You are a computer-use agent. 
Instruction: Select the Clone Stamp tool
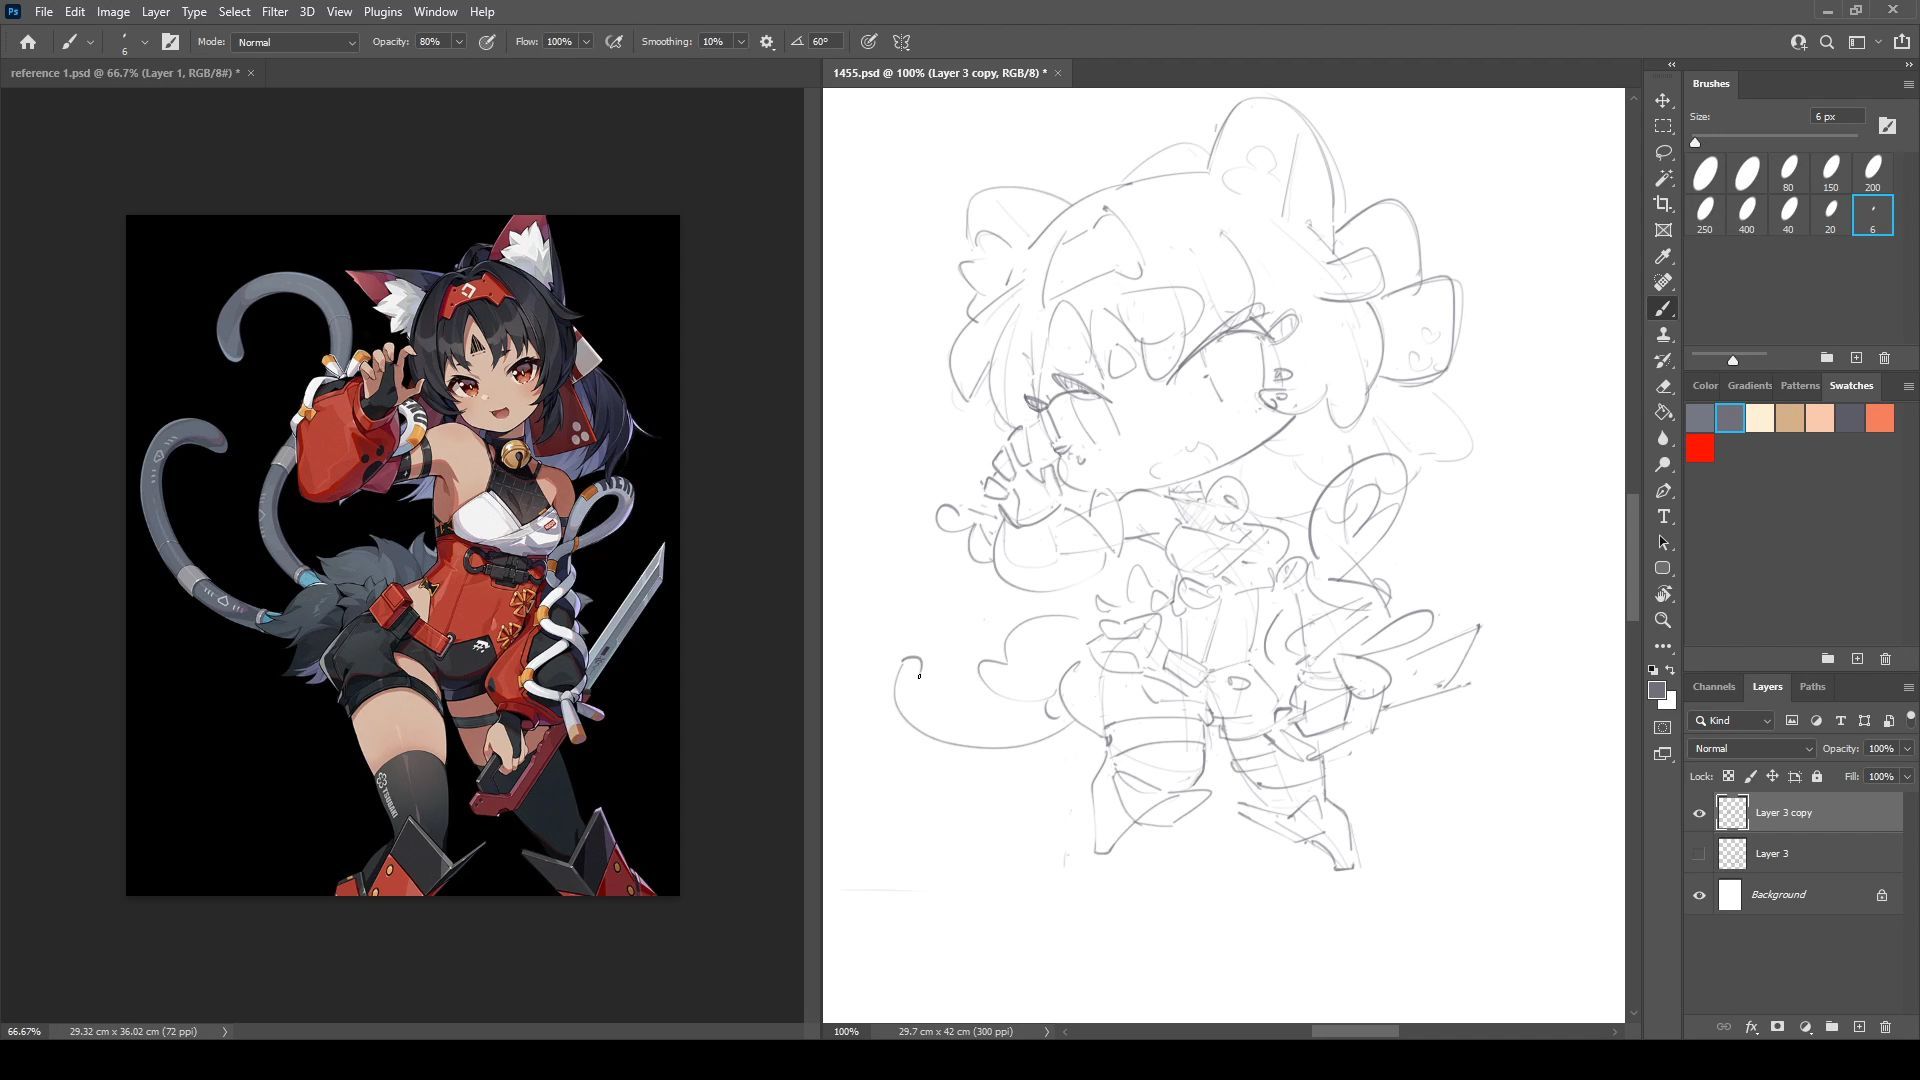(1663, 334)
